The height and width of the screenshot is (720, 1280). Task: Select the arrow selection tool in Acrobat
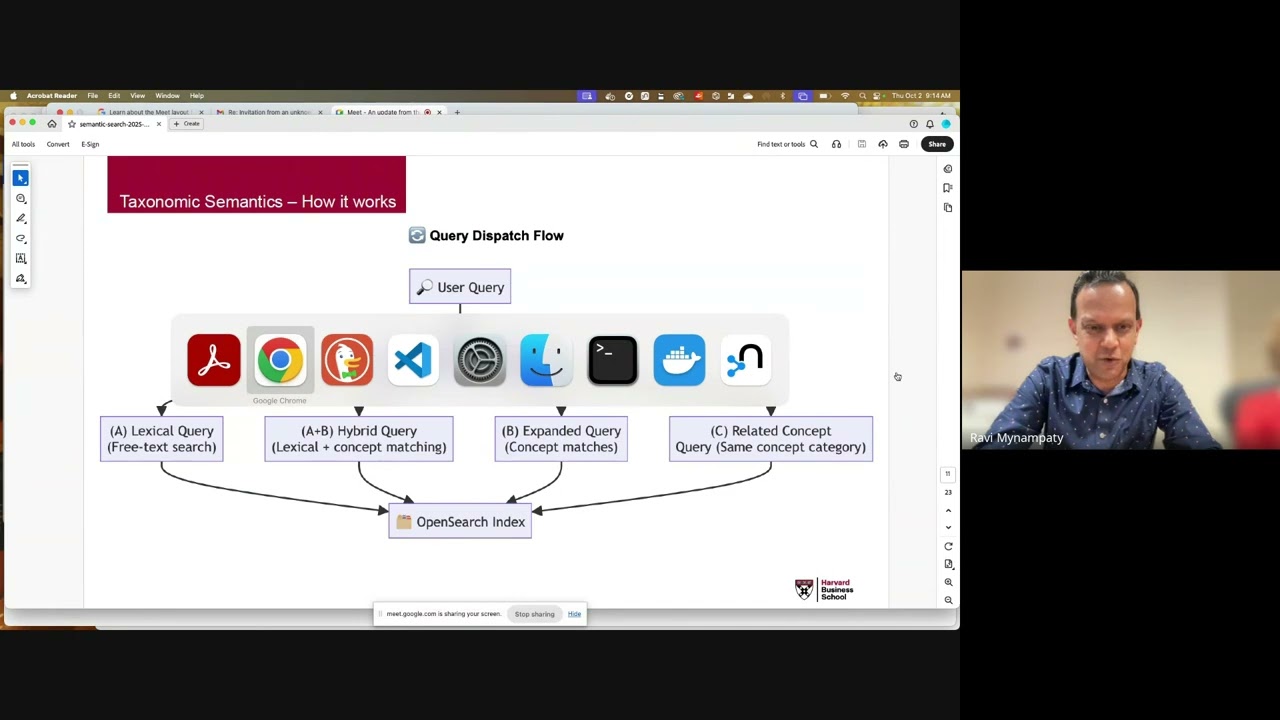point(20,178)
